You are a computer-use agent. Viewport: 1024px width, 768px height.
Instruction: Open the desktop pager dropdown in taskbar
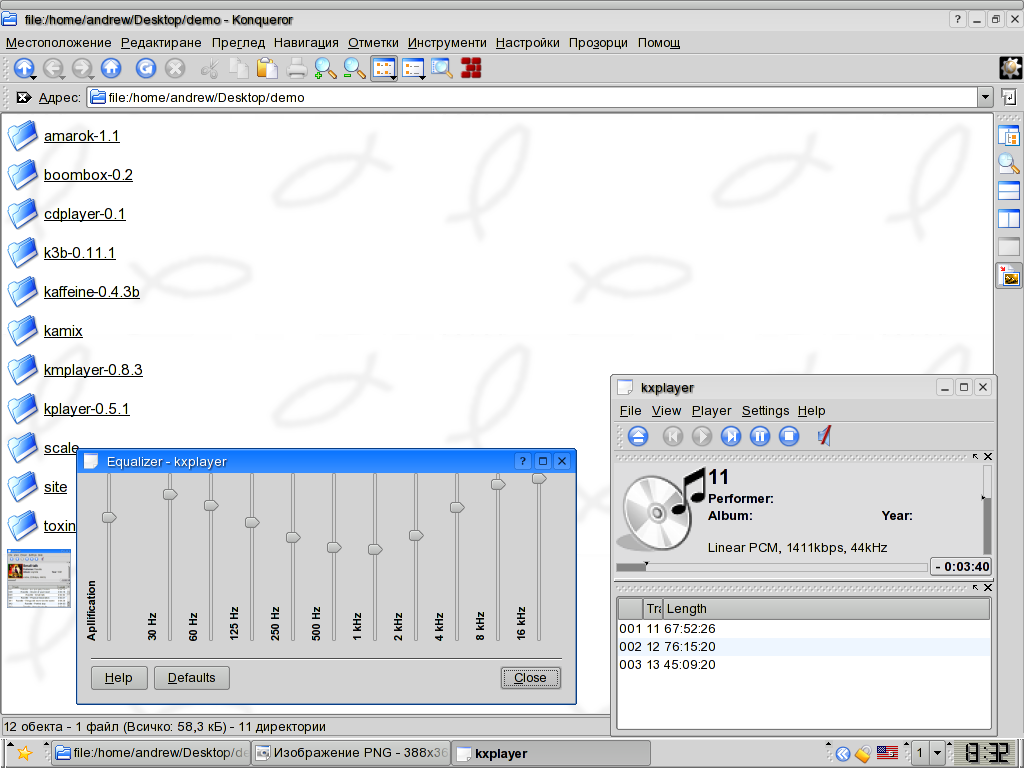[x=936, y=752]
